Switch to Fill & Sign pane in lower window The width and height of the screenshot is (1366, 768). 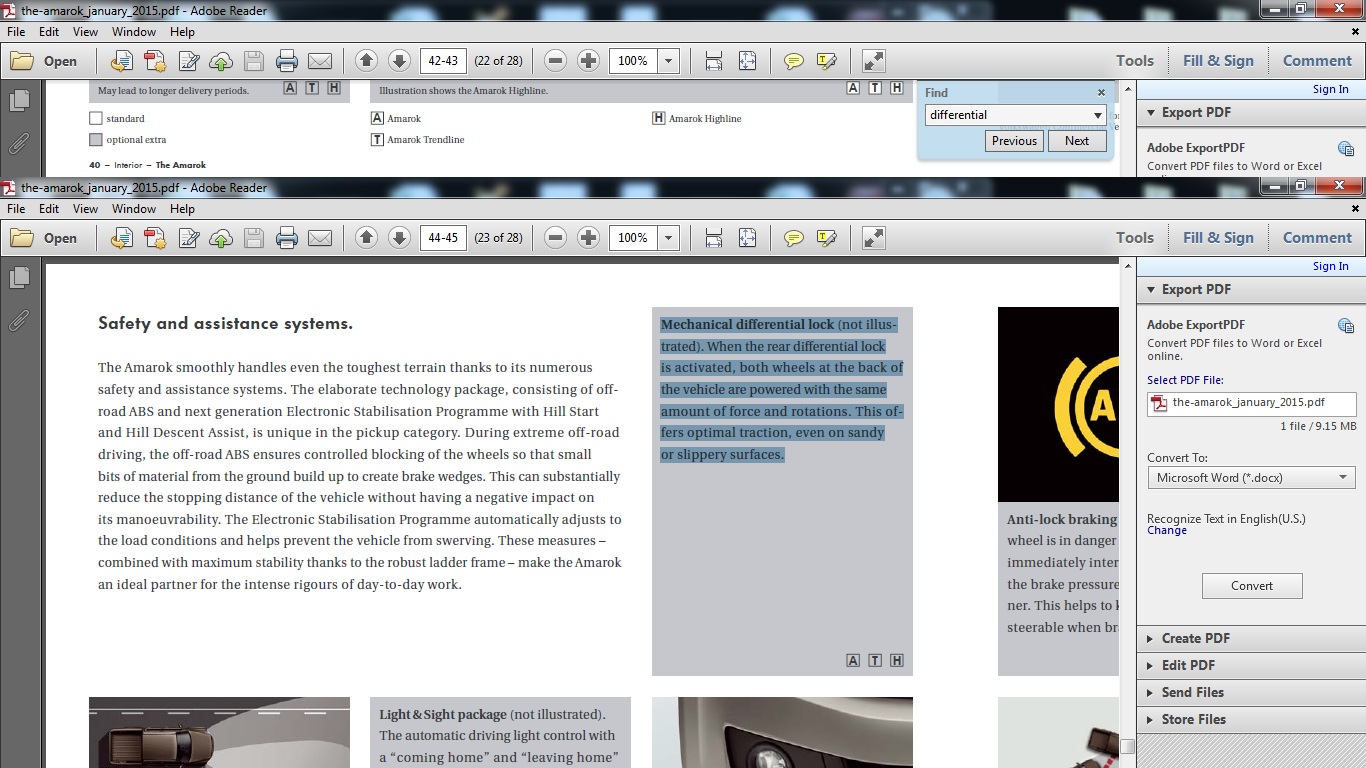1217,238
